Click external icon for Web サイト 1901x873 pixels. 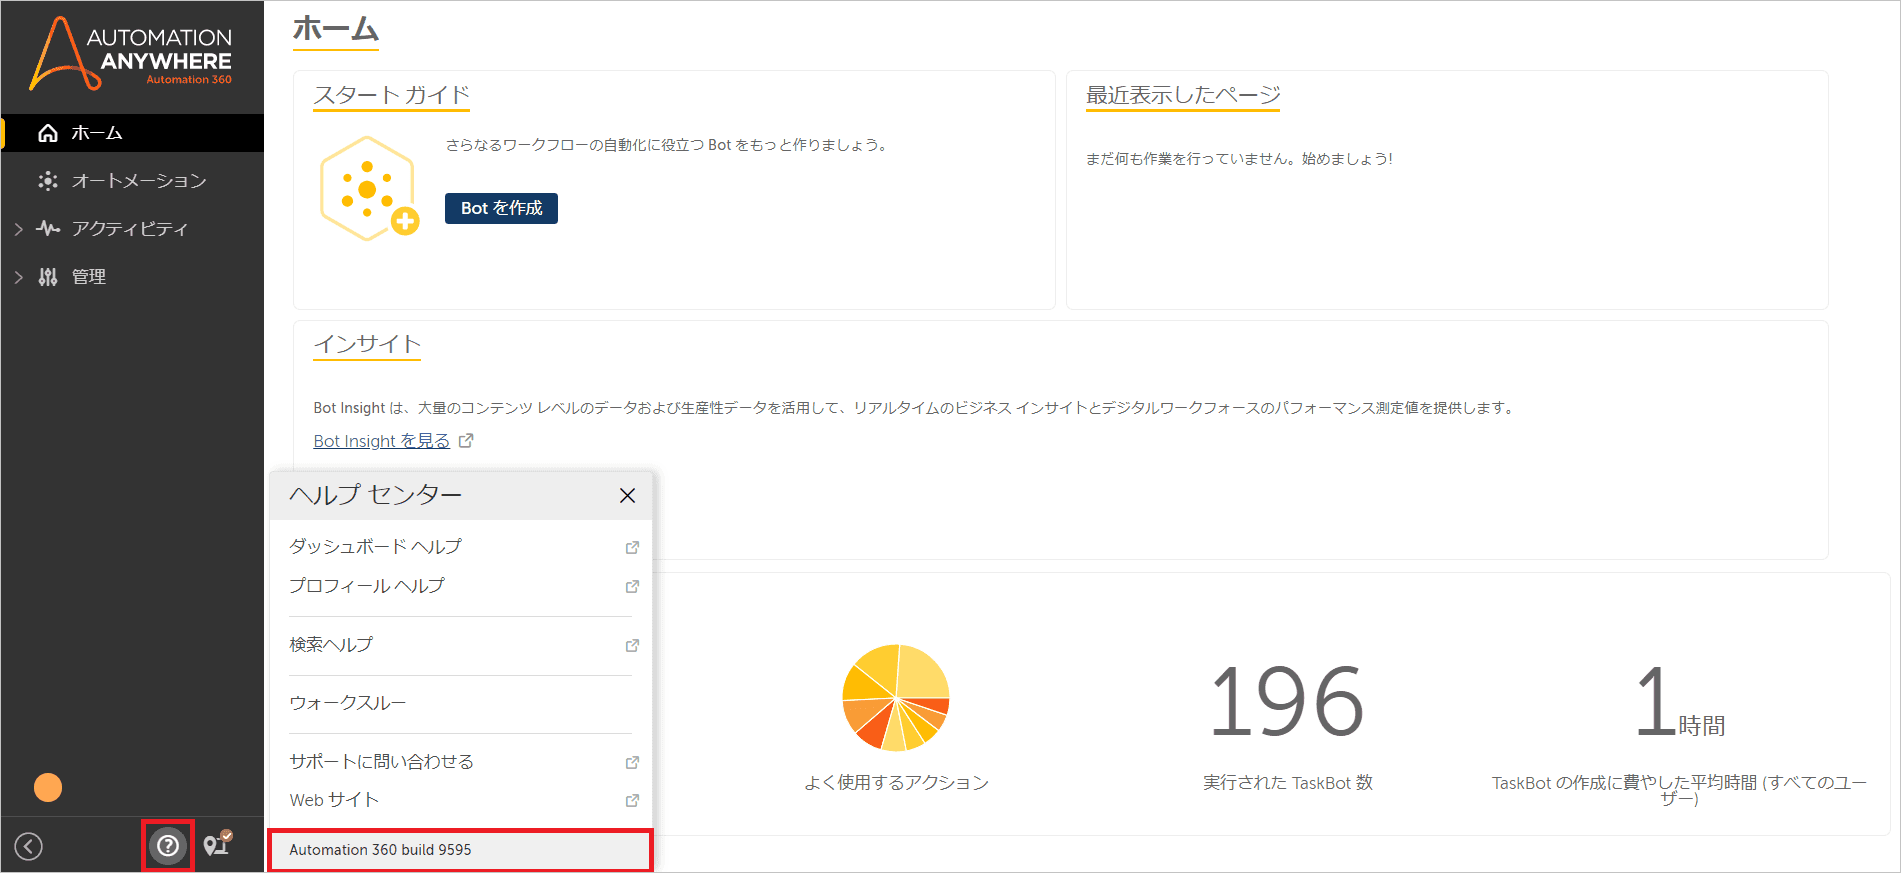click(632, 800)
